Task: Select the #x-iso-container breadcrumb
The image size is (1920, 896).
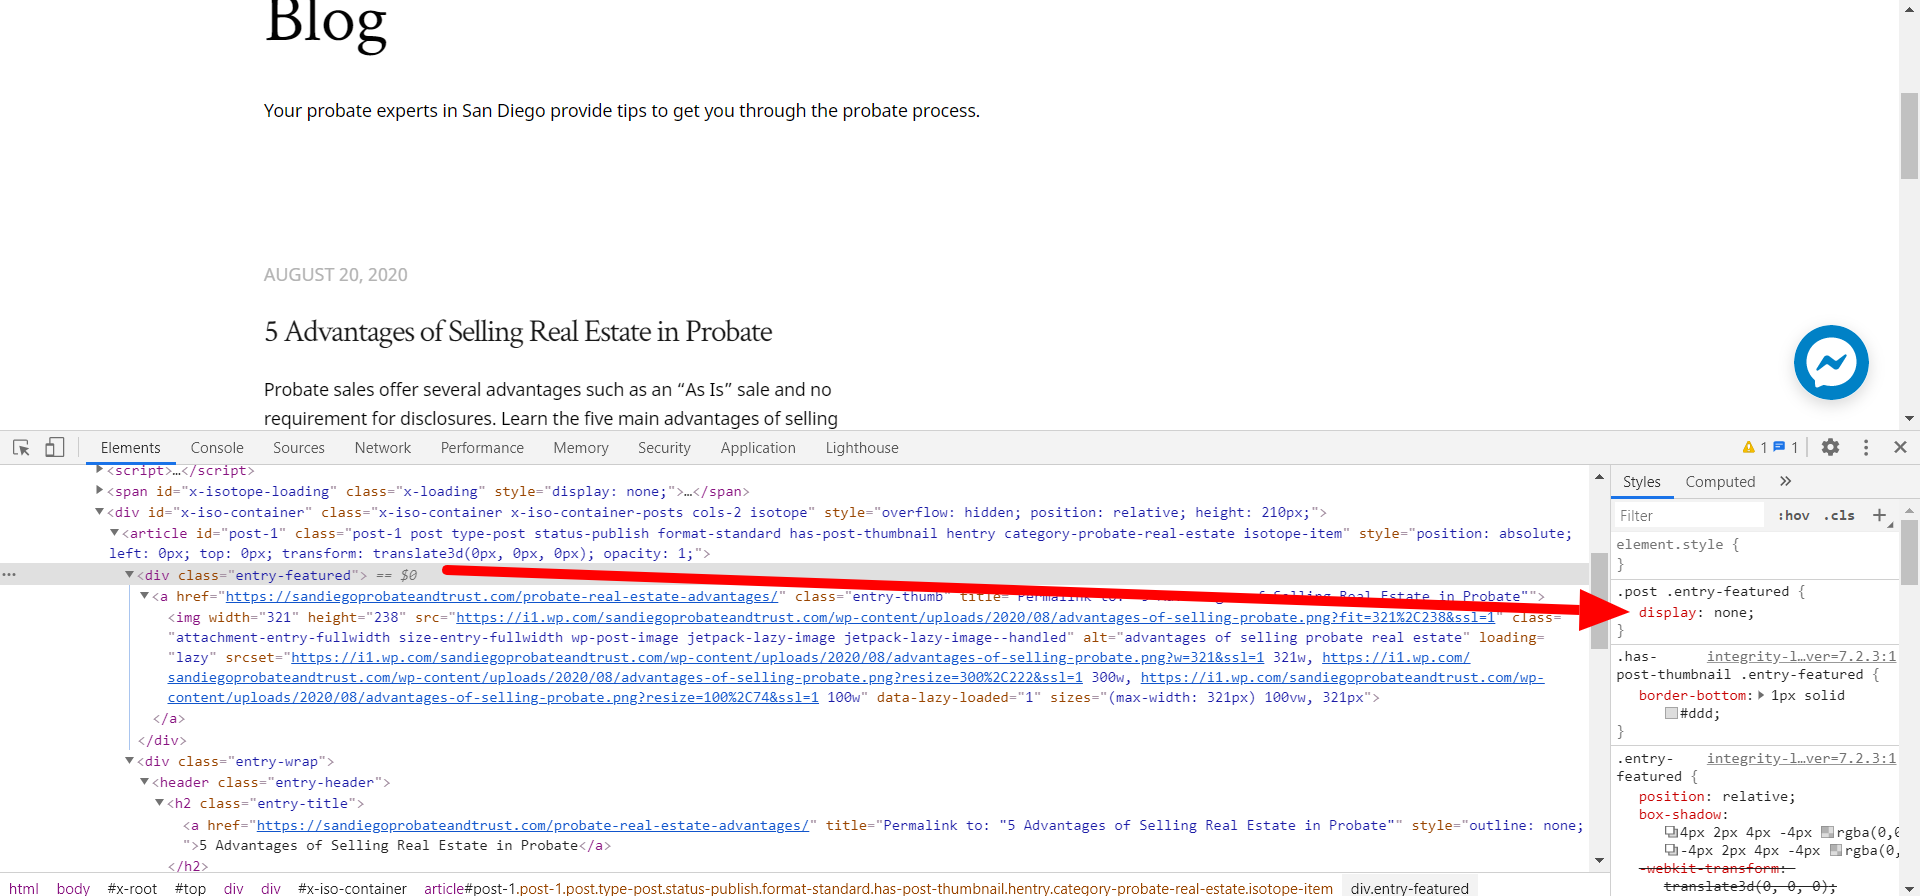Action: 352,888
